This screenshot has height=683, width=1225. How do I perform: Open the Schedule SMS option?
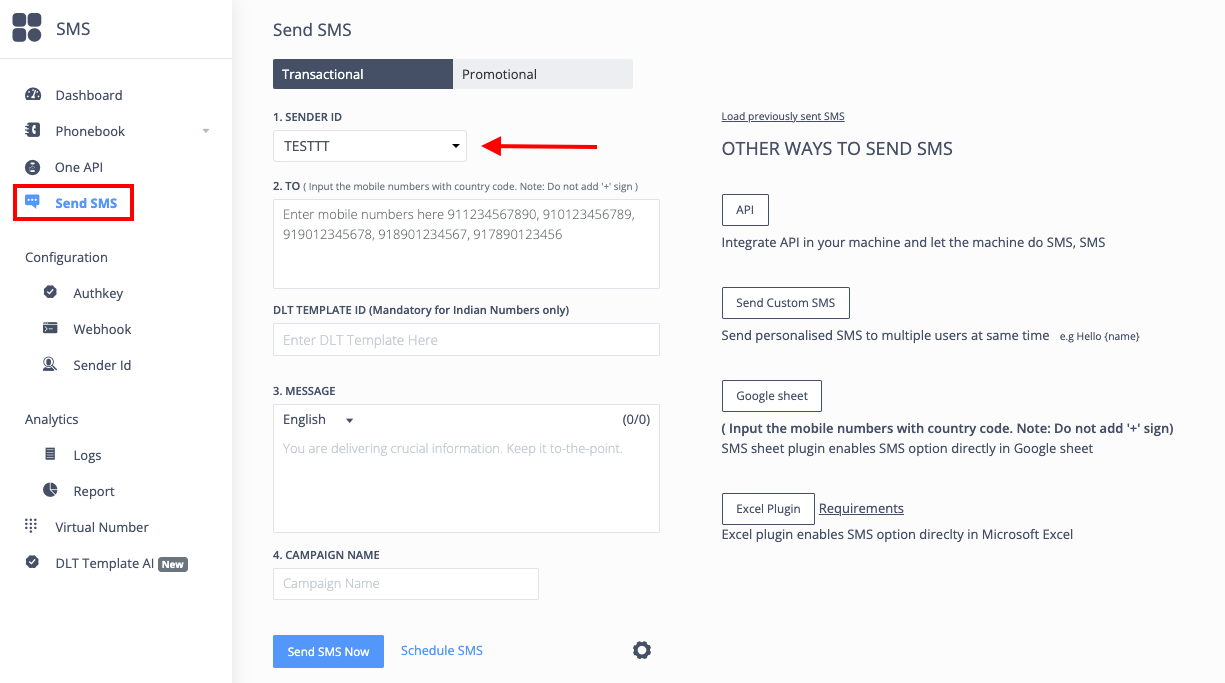pyautogui.click(x=441, y=650)
